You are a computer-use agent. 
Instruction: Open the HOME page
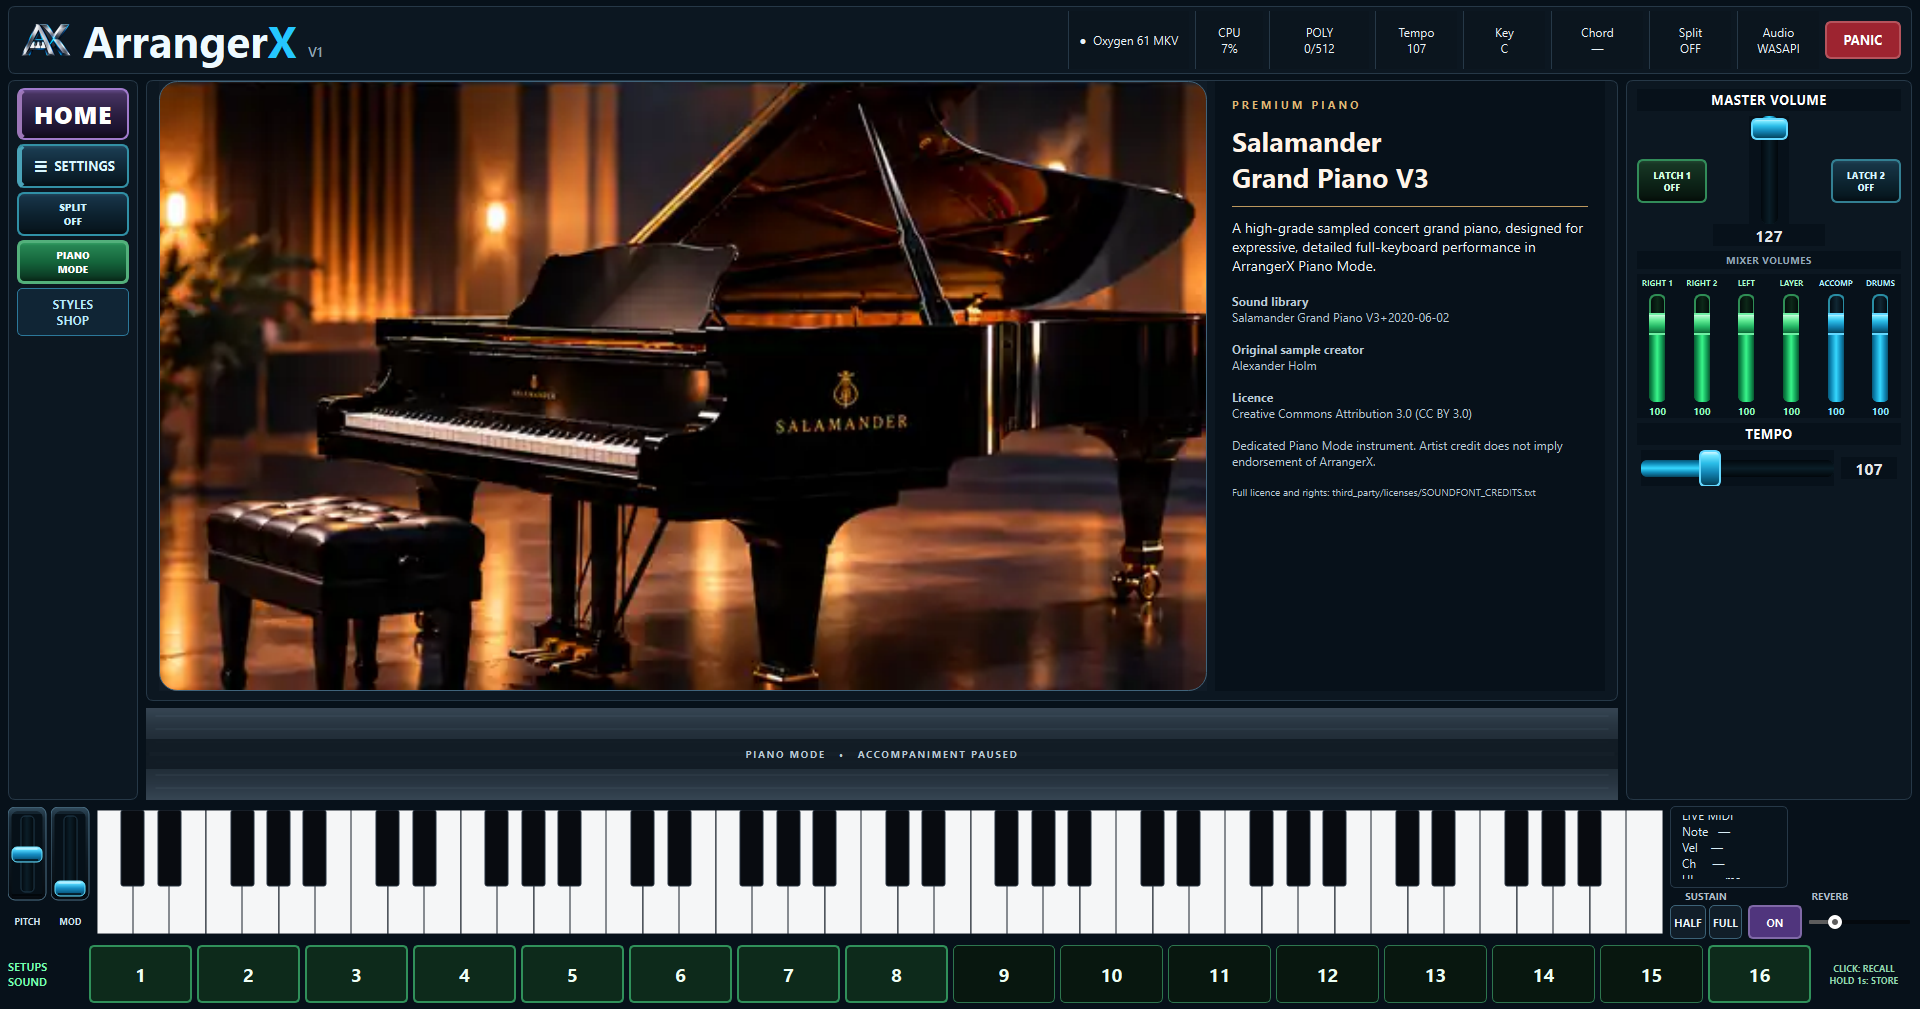73,115
